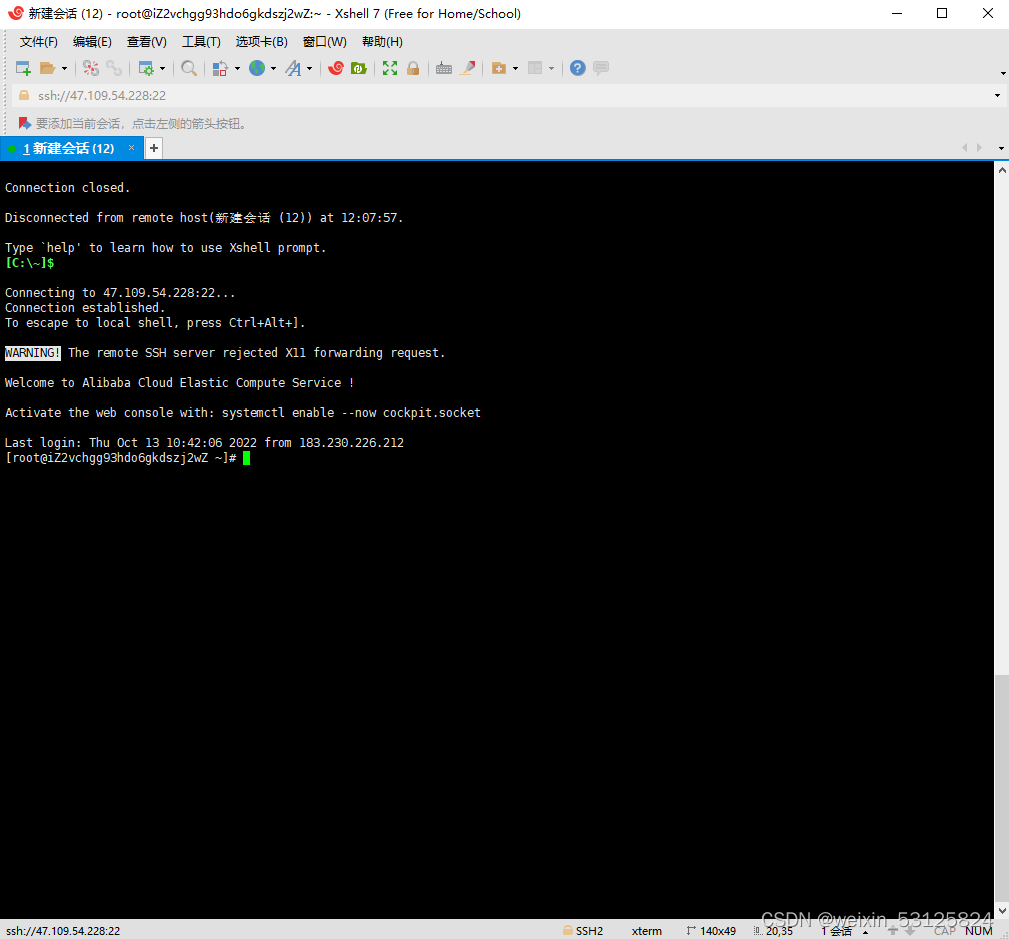
Task: Open Help blue question mark icon
Action: [578, 68]
